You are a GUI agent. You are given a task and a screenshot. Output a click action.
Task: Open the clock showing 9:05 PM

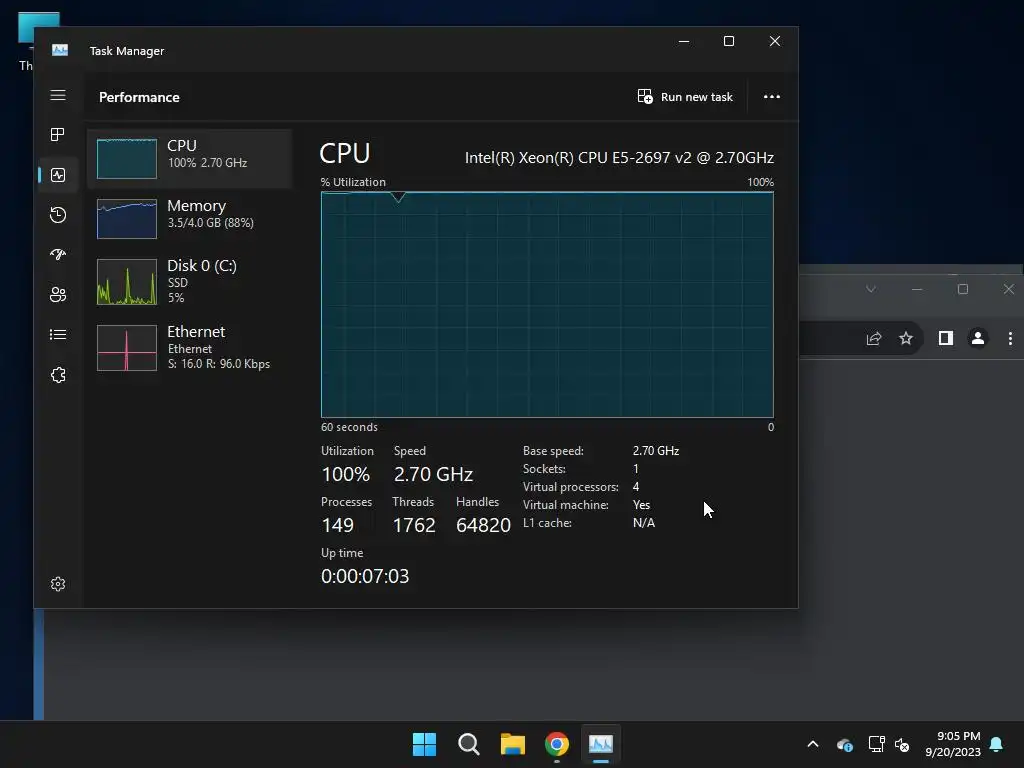click(x=953, y=744)
